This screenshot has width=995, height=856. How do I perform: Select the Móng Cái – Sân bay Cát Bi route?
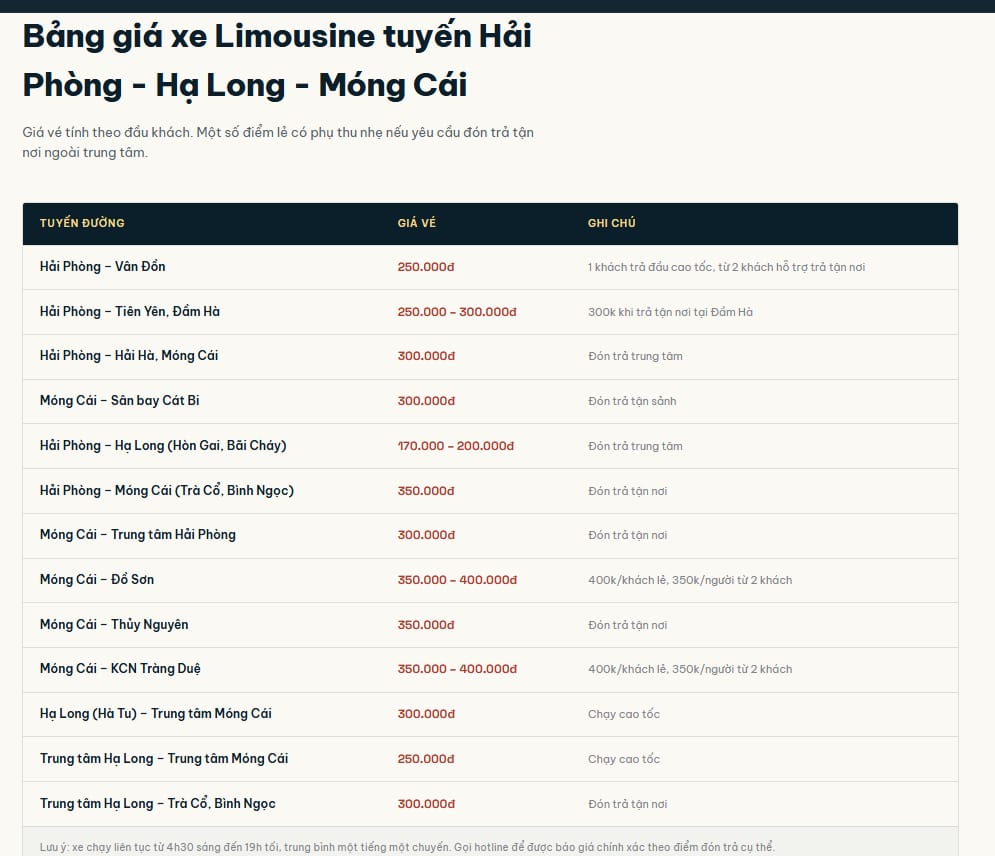[x=119, y=400]
